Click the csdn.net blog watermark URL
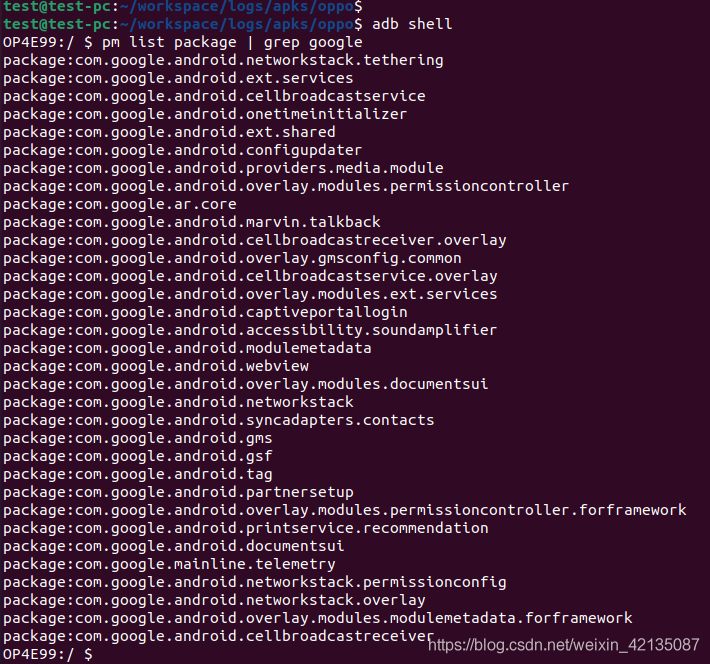Viewport: 710px width, 664px height. pos(564,644)
